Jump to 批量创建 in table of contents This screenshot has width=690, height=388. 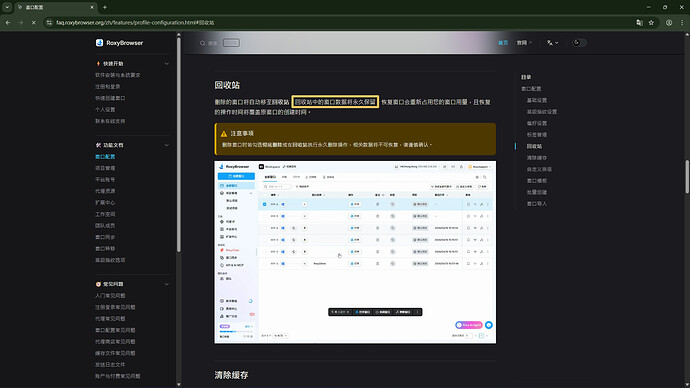(x=537, y=192)
